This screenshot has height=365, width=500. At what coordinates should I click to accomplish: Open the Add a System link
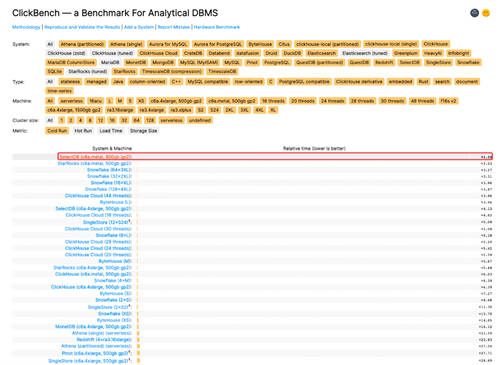click(x=139, y=27)
